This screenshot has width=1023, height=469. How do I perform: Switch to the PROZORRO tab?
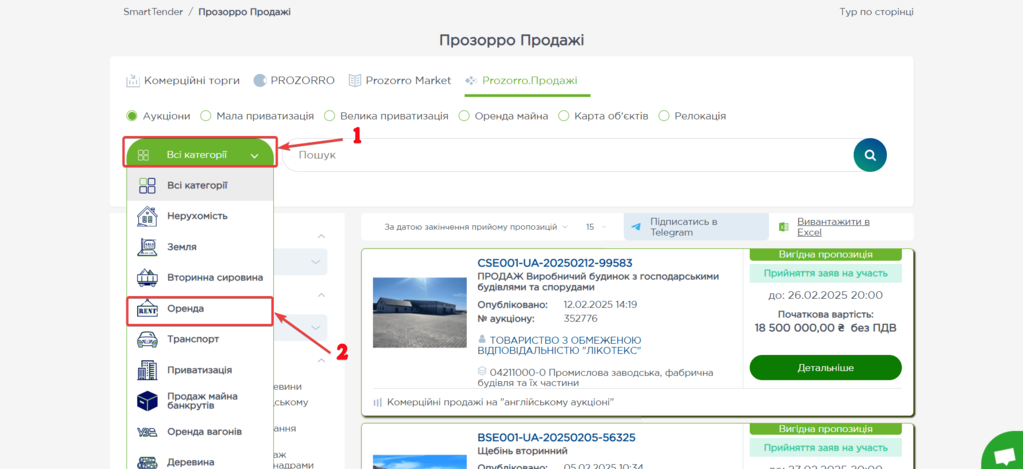click(295, 80)
